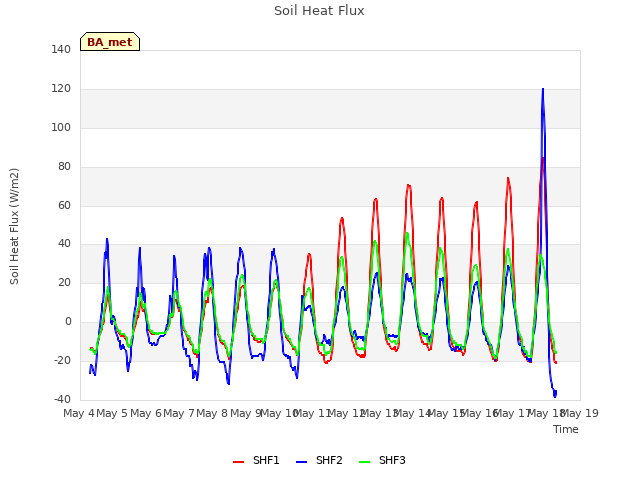
Task: Toggle the SHF2 series in the legend
Action: click(x=319, y=460)
